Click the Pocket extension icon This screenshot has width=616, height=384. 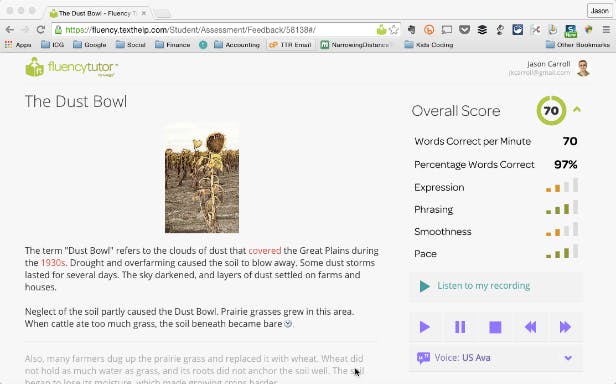point(464,30)
